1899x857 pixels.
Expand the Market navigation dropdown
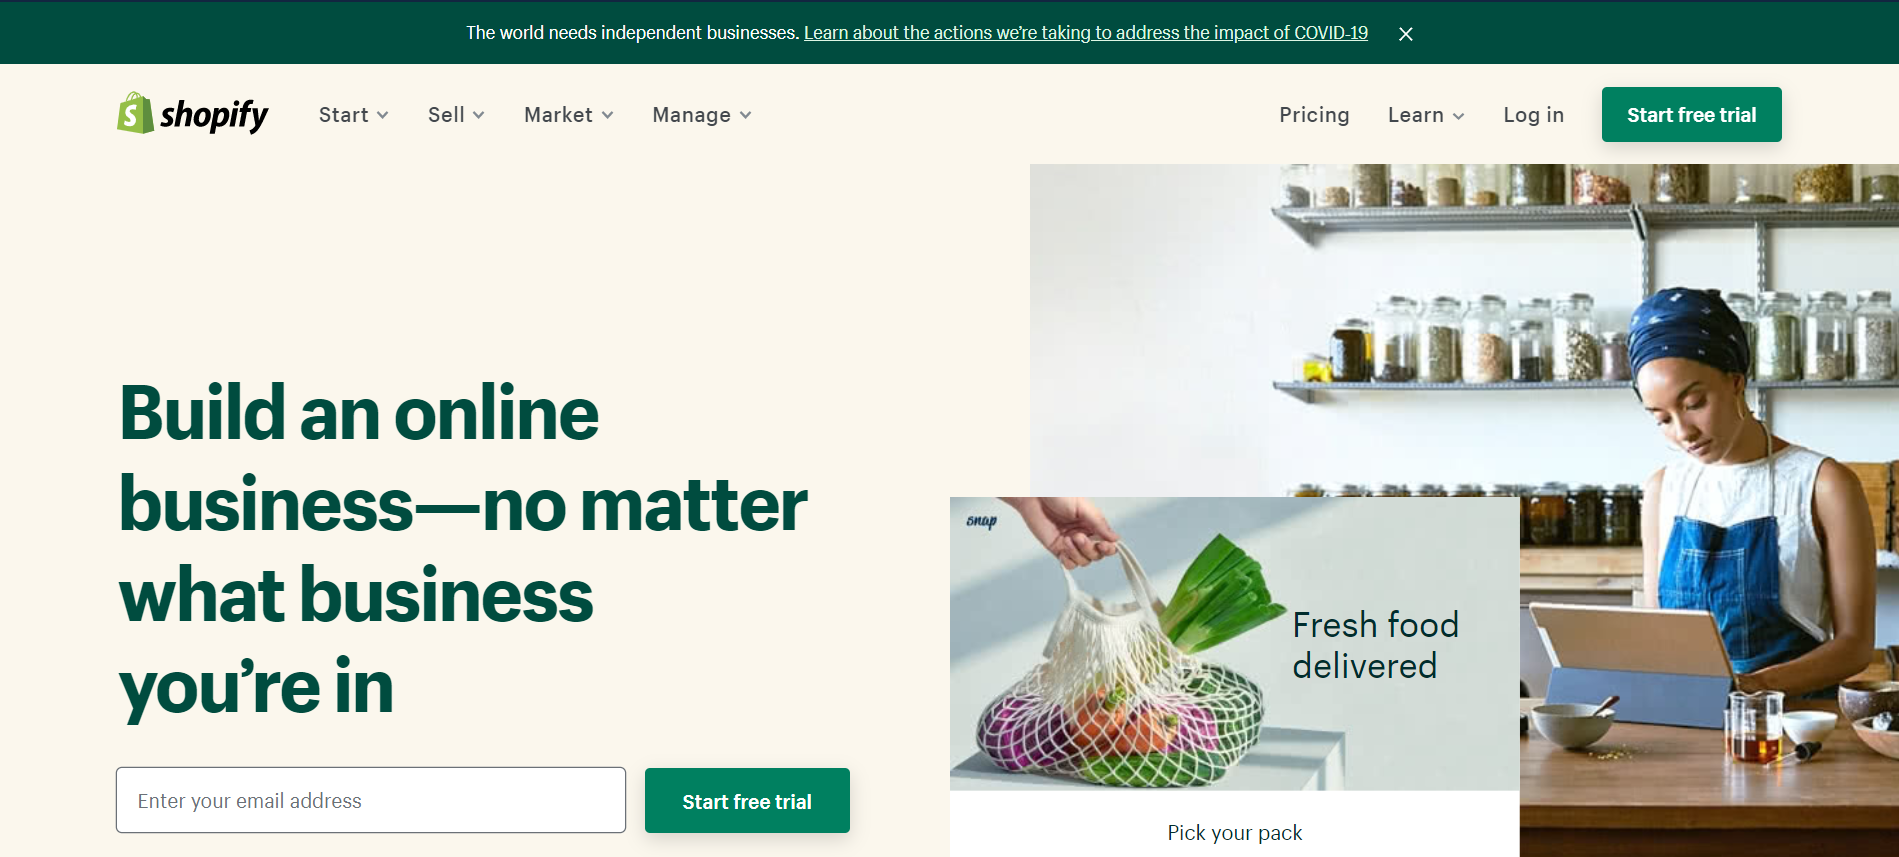click(x=569, y=115)
